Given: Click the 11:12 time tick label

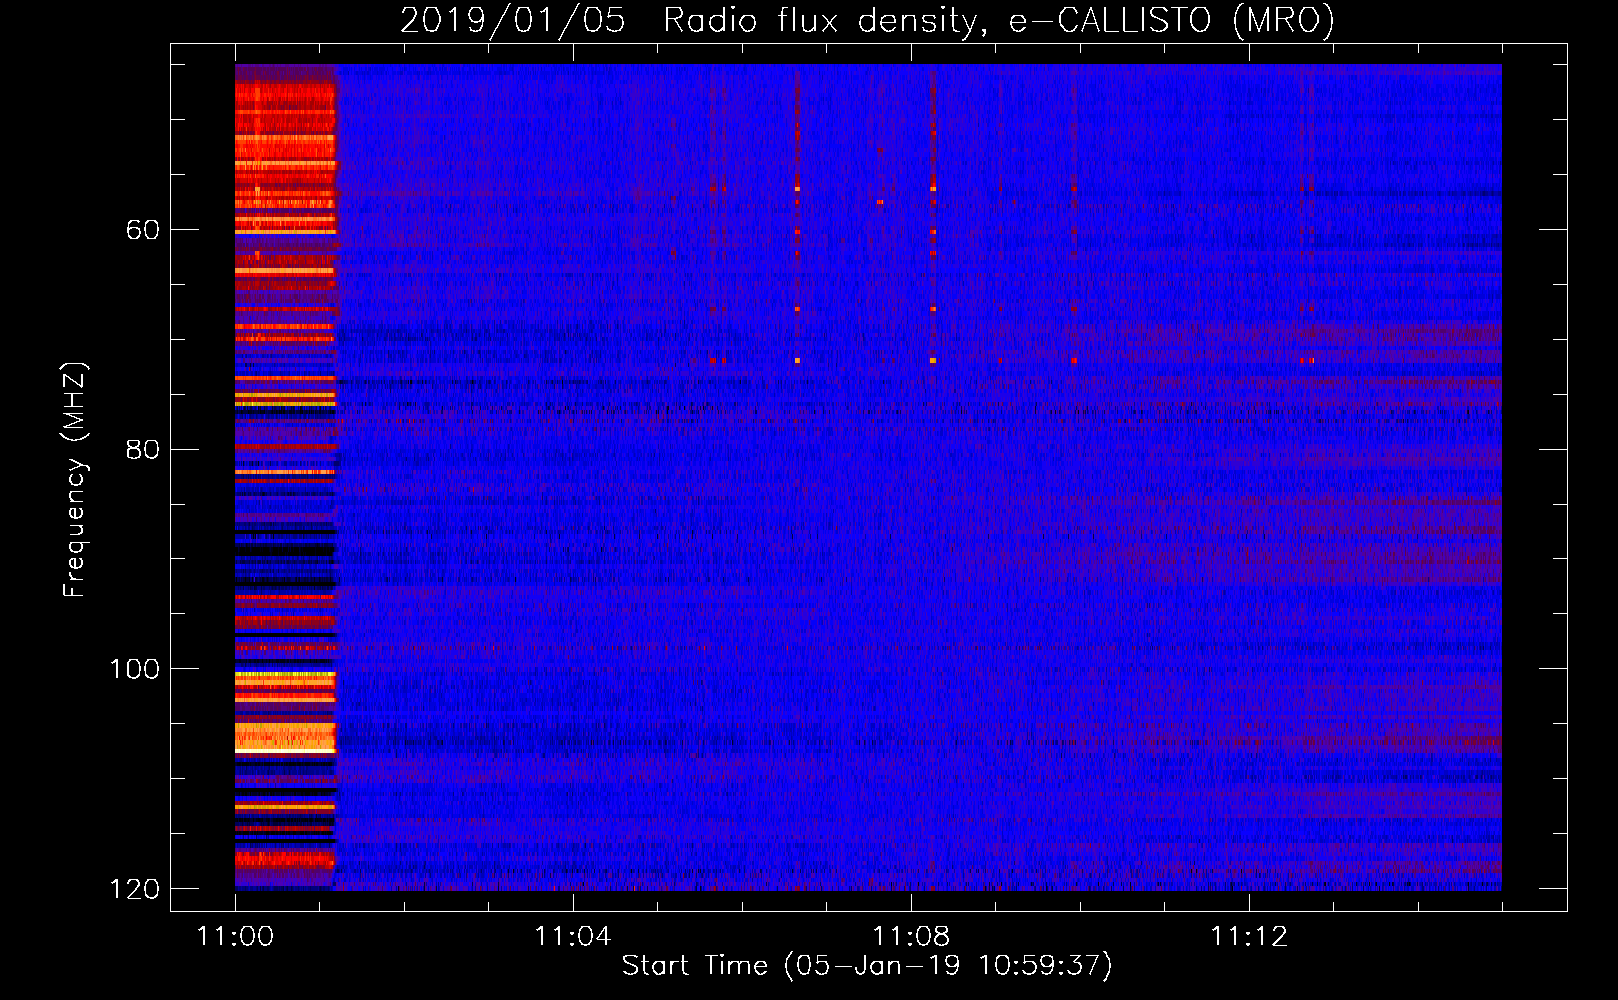Looking at the screenshot, I should pos(1248,936).
